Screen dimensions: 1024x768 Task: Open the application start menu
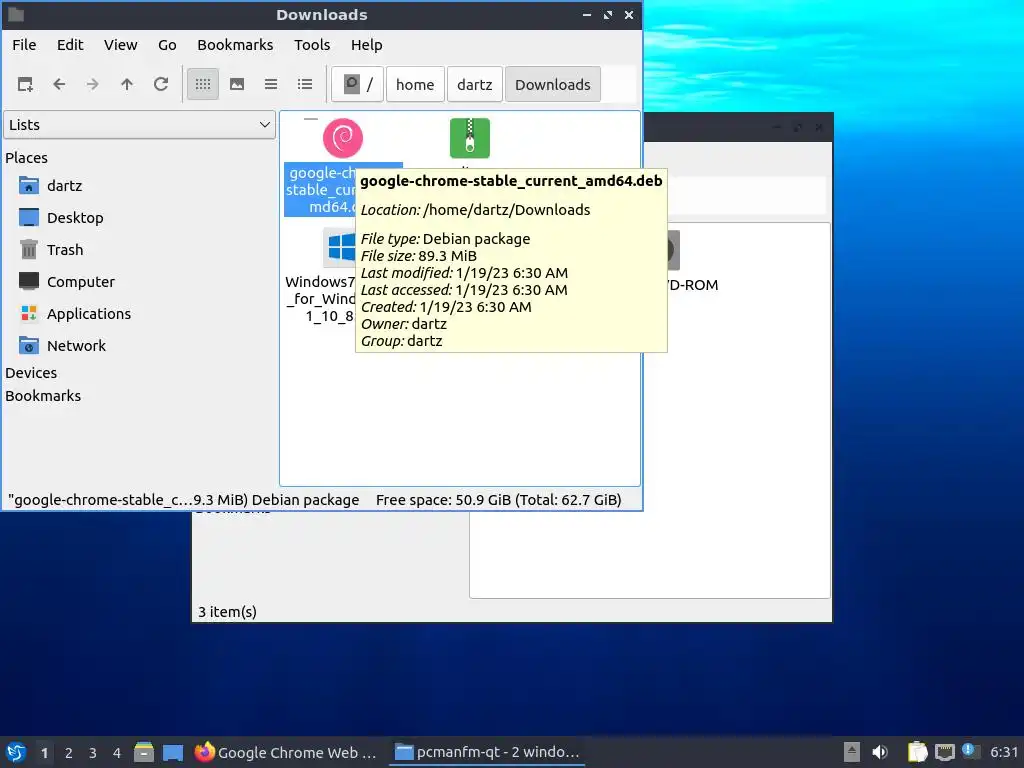tap(16, 752)
